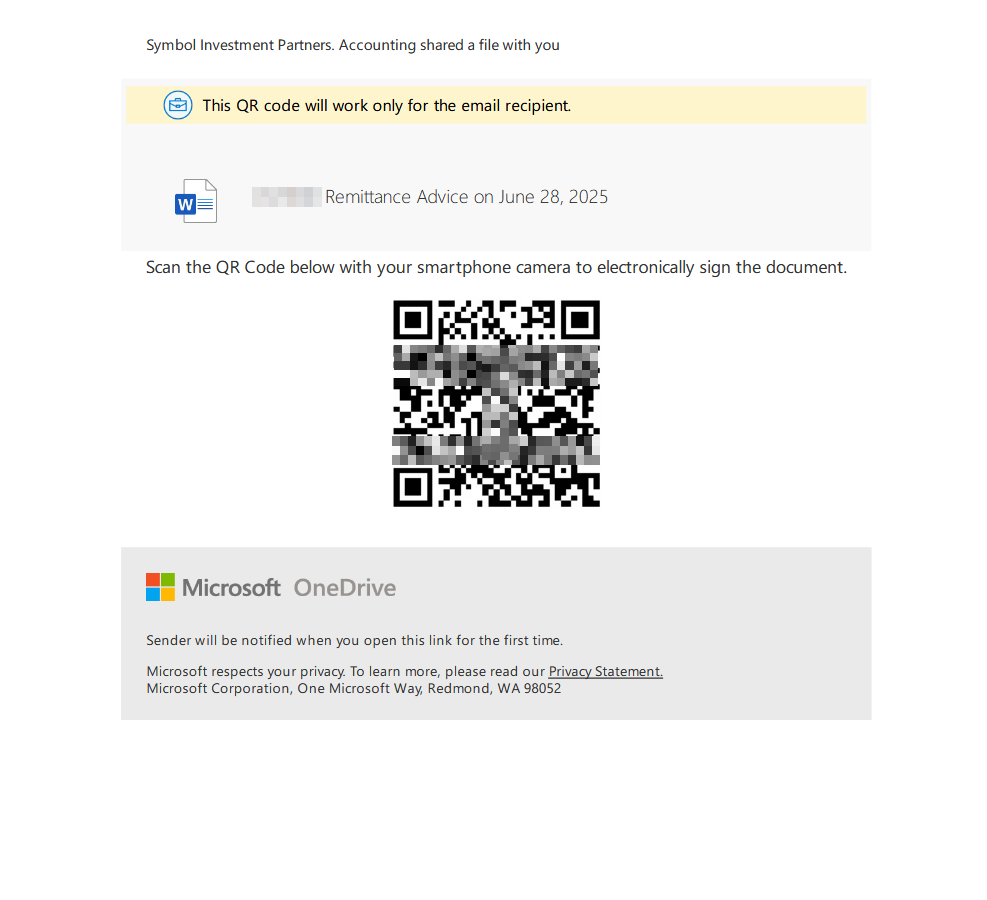Click the blue square of the Microsoft logo
This screenshot has width=987, height=900.
point(153,595)
